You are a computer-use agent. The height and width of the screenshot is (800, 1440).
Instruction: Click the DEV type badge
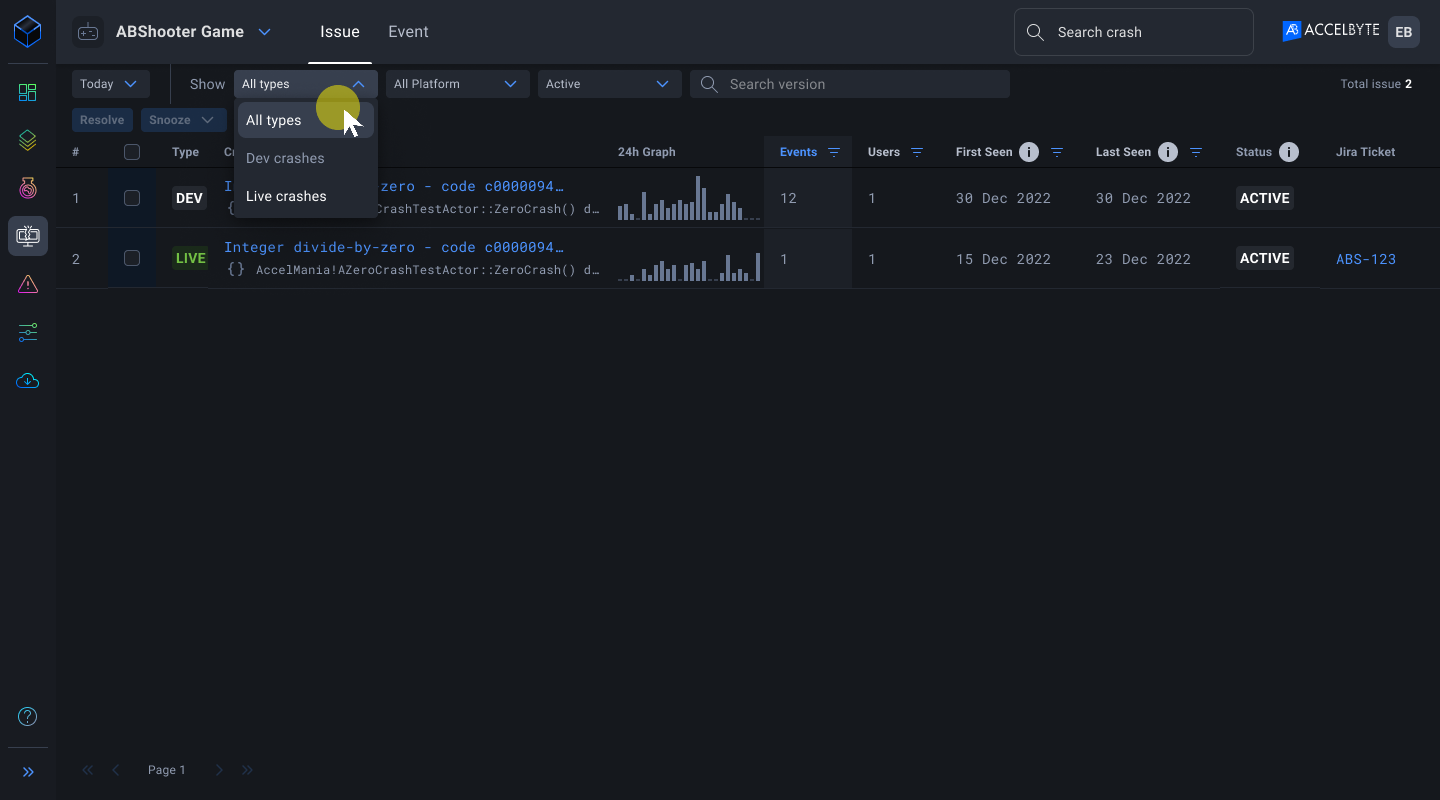pyautogui.click(x=189, y=198)
